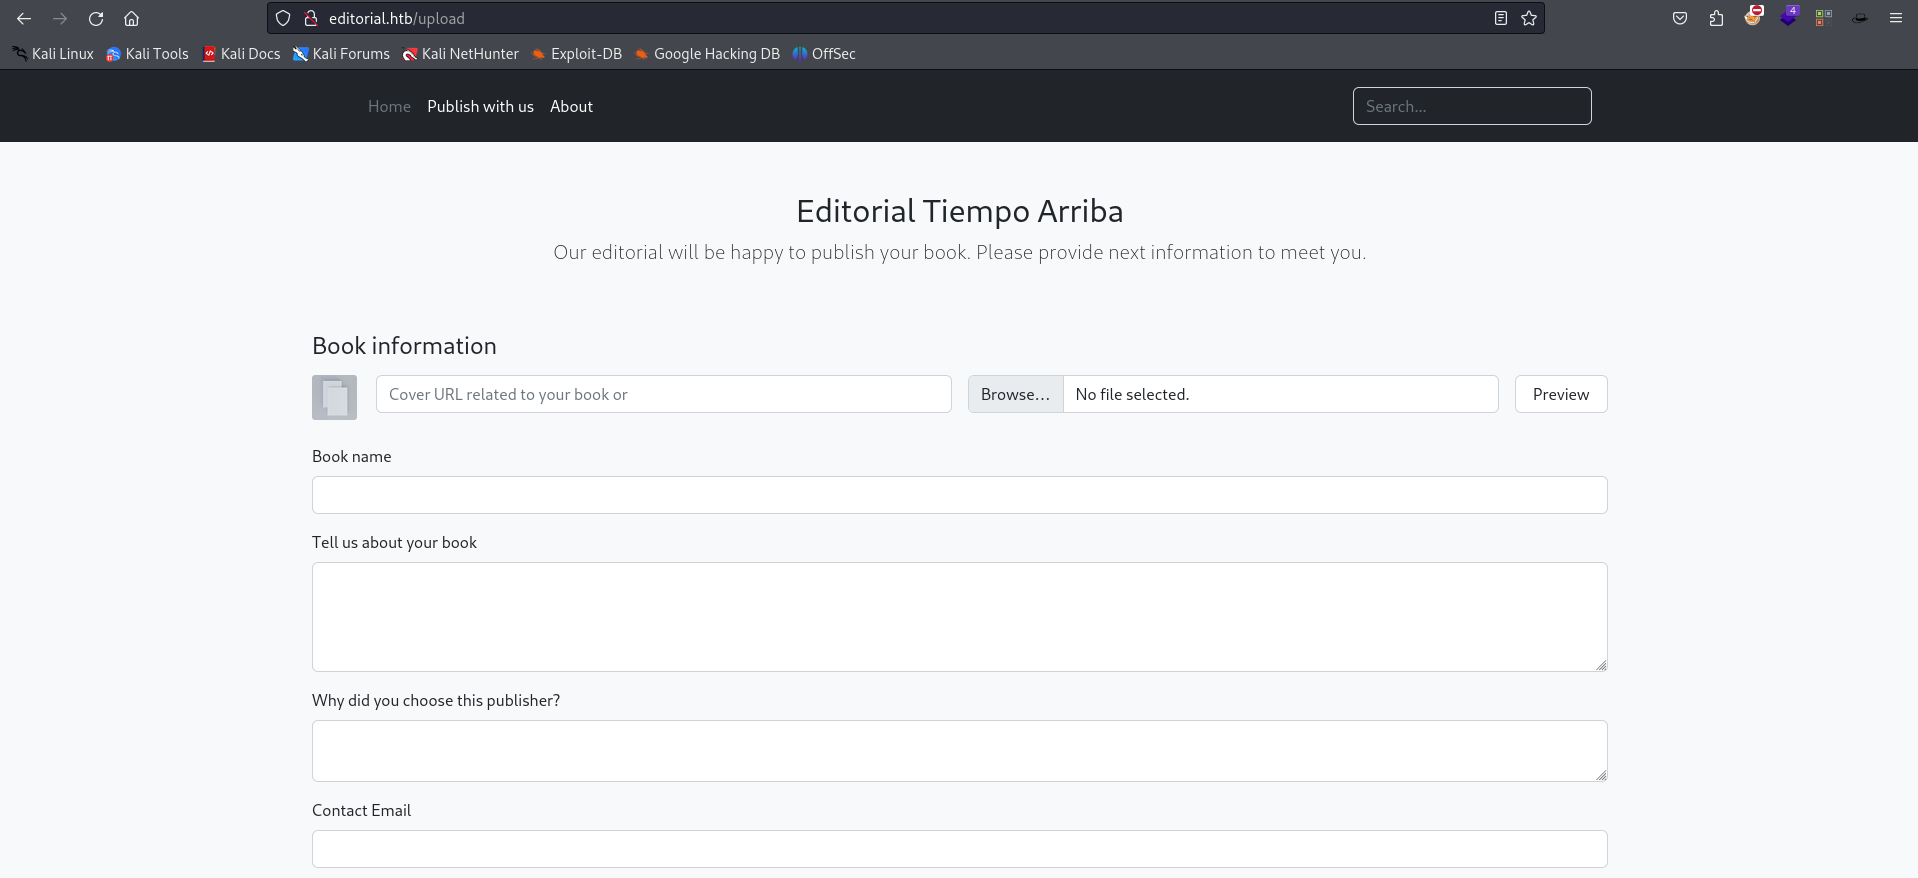The width and height of the screenshot is (1918, 878).
Task: Click the browser back arrow
Action: click(24, 18)
